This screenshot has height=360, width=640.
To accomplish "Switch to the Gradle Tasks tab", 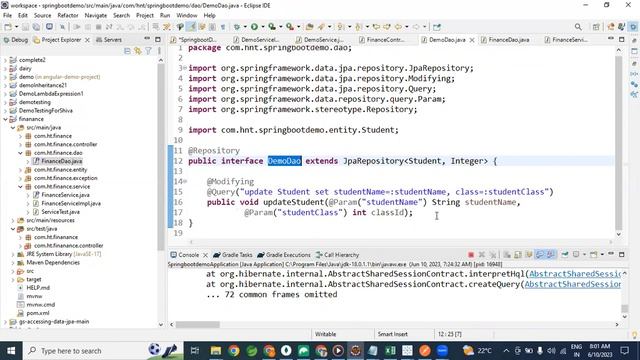I will click(x=233, y=255).
